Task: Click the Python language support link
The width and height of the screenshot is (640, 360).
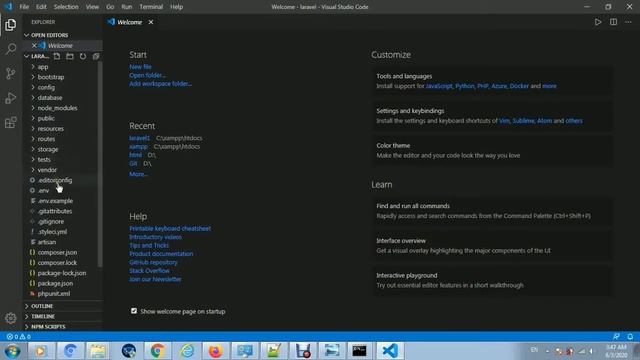Action: coord(465,86)
